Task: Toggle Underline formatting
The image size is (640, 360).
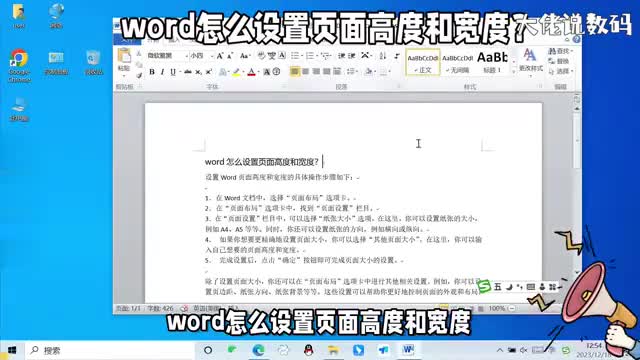Action: (173, 72)
